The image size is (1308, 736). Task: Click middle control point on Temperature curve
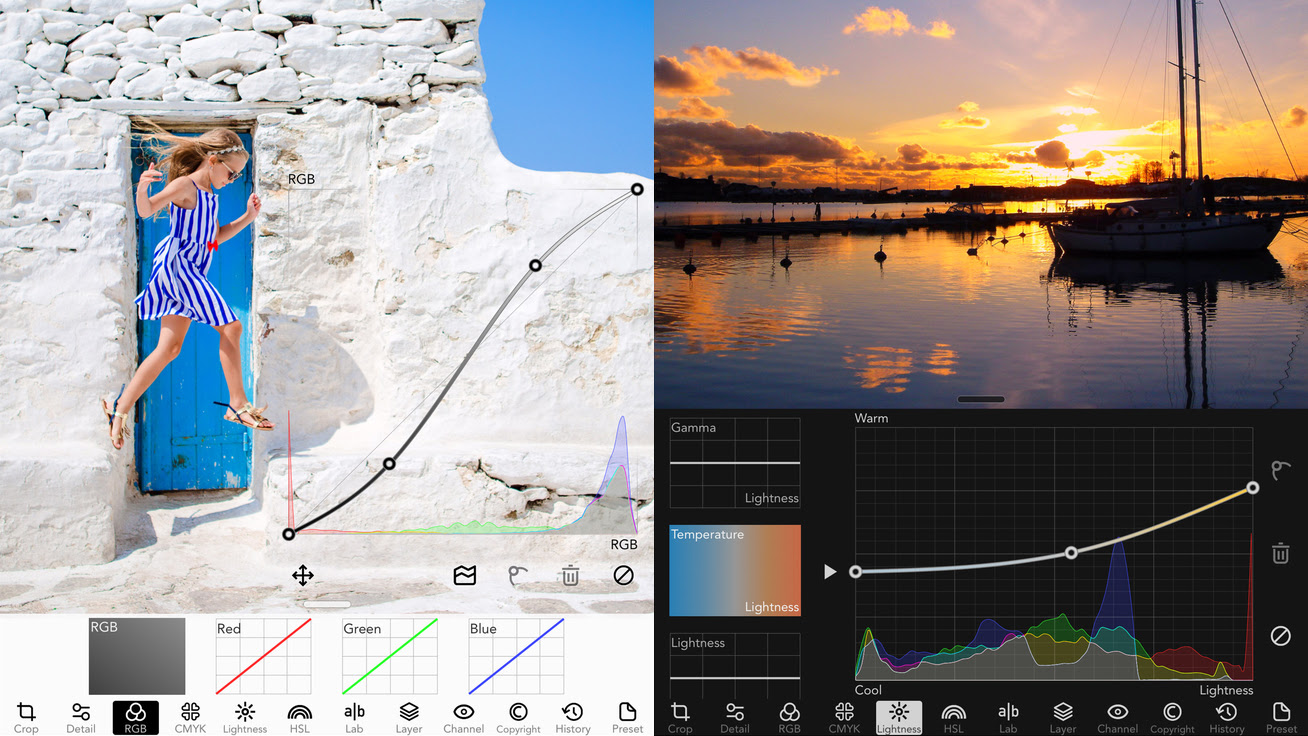pyautogui.click(x=1071, y=552)
